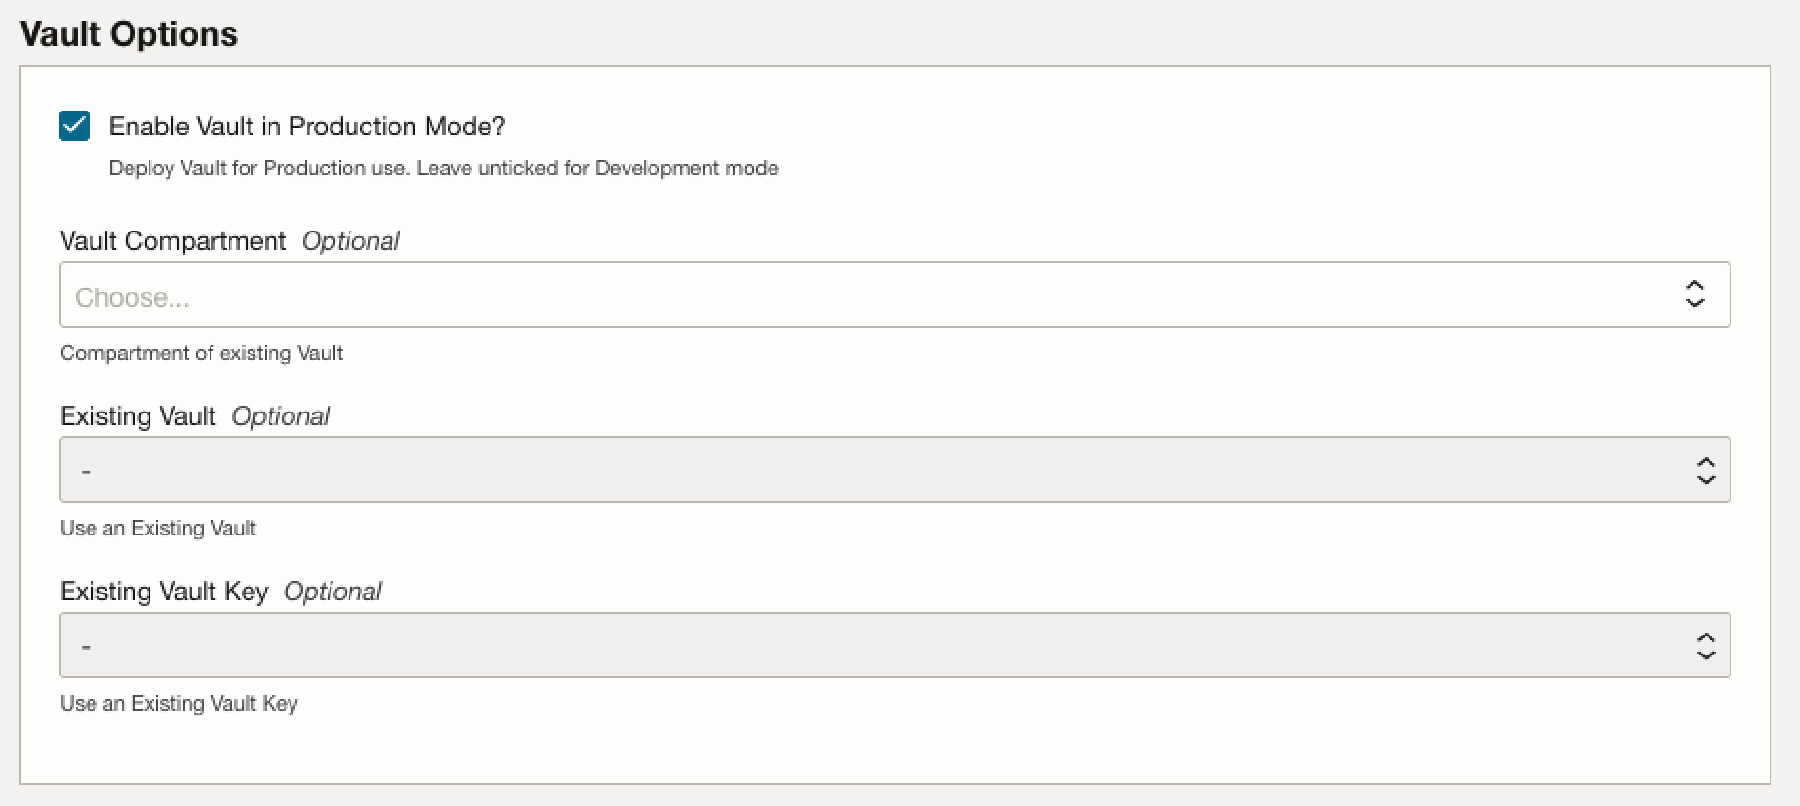Click the Existing Vault chevron arrows icon
Viewport: 1800px width, 806px height.
pyautogui.click(x=1706, y=470)
